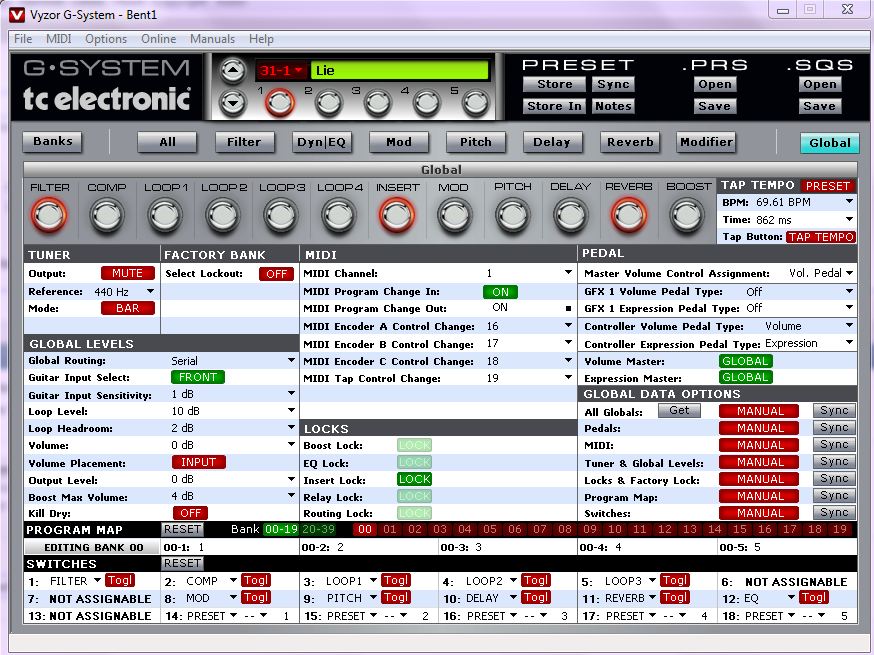Click Get for All Globals
The width and height of the screenshot is (874, 655).
click(x=679, y=410)
